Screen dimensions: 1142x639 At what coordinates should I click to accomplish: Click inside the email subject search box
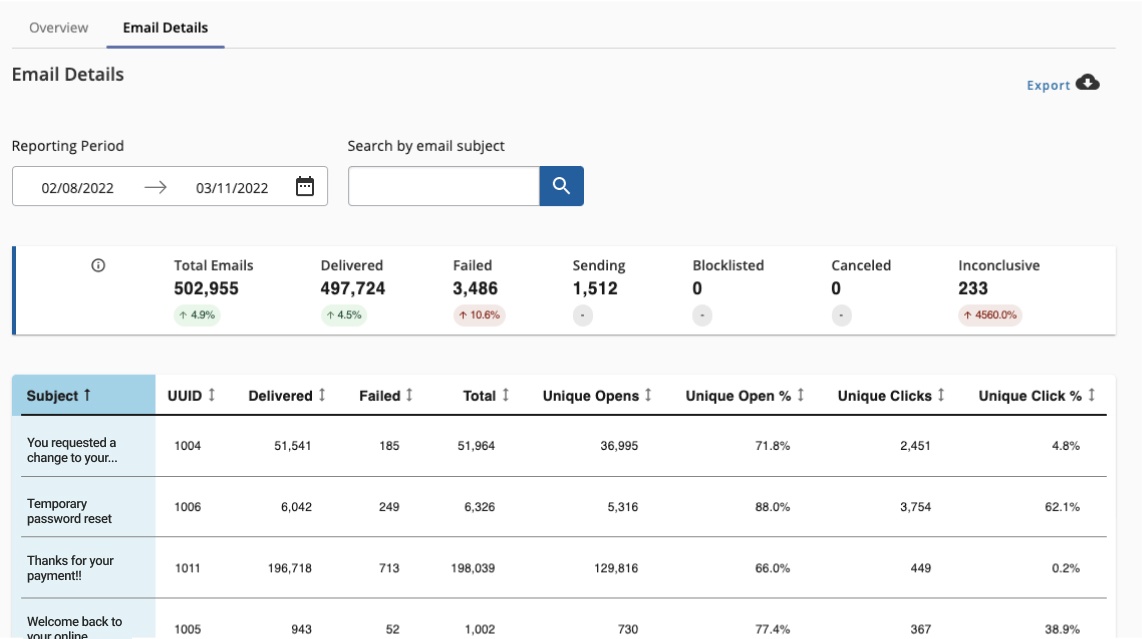(x=443, y=185)
